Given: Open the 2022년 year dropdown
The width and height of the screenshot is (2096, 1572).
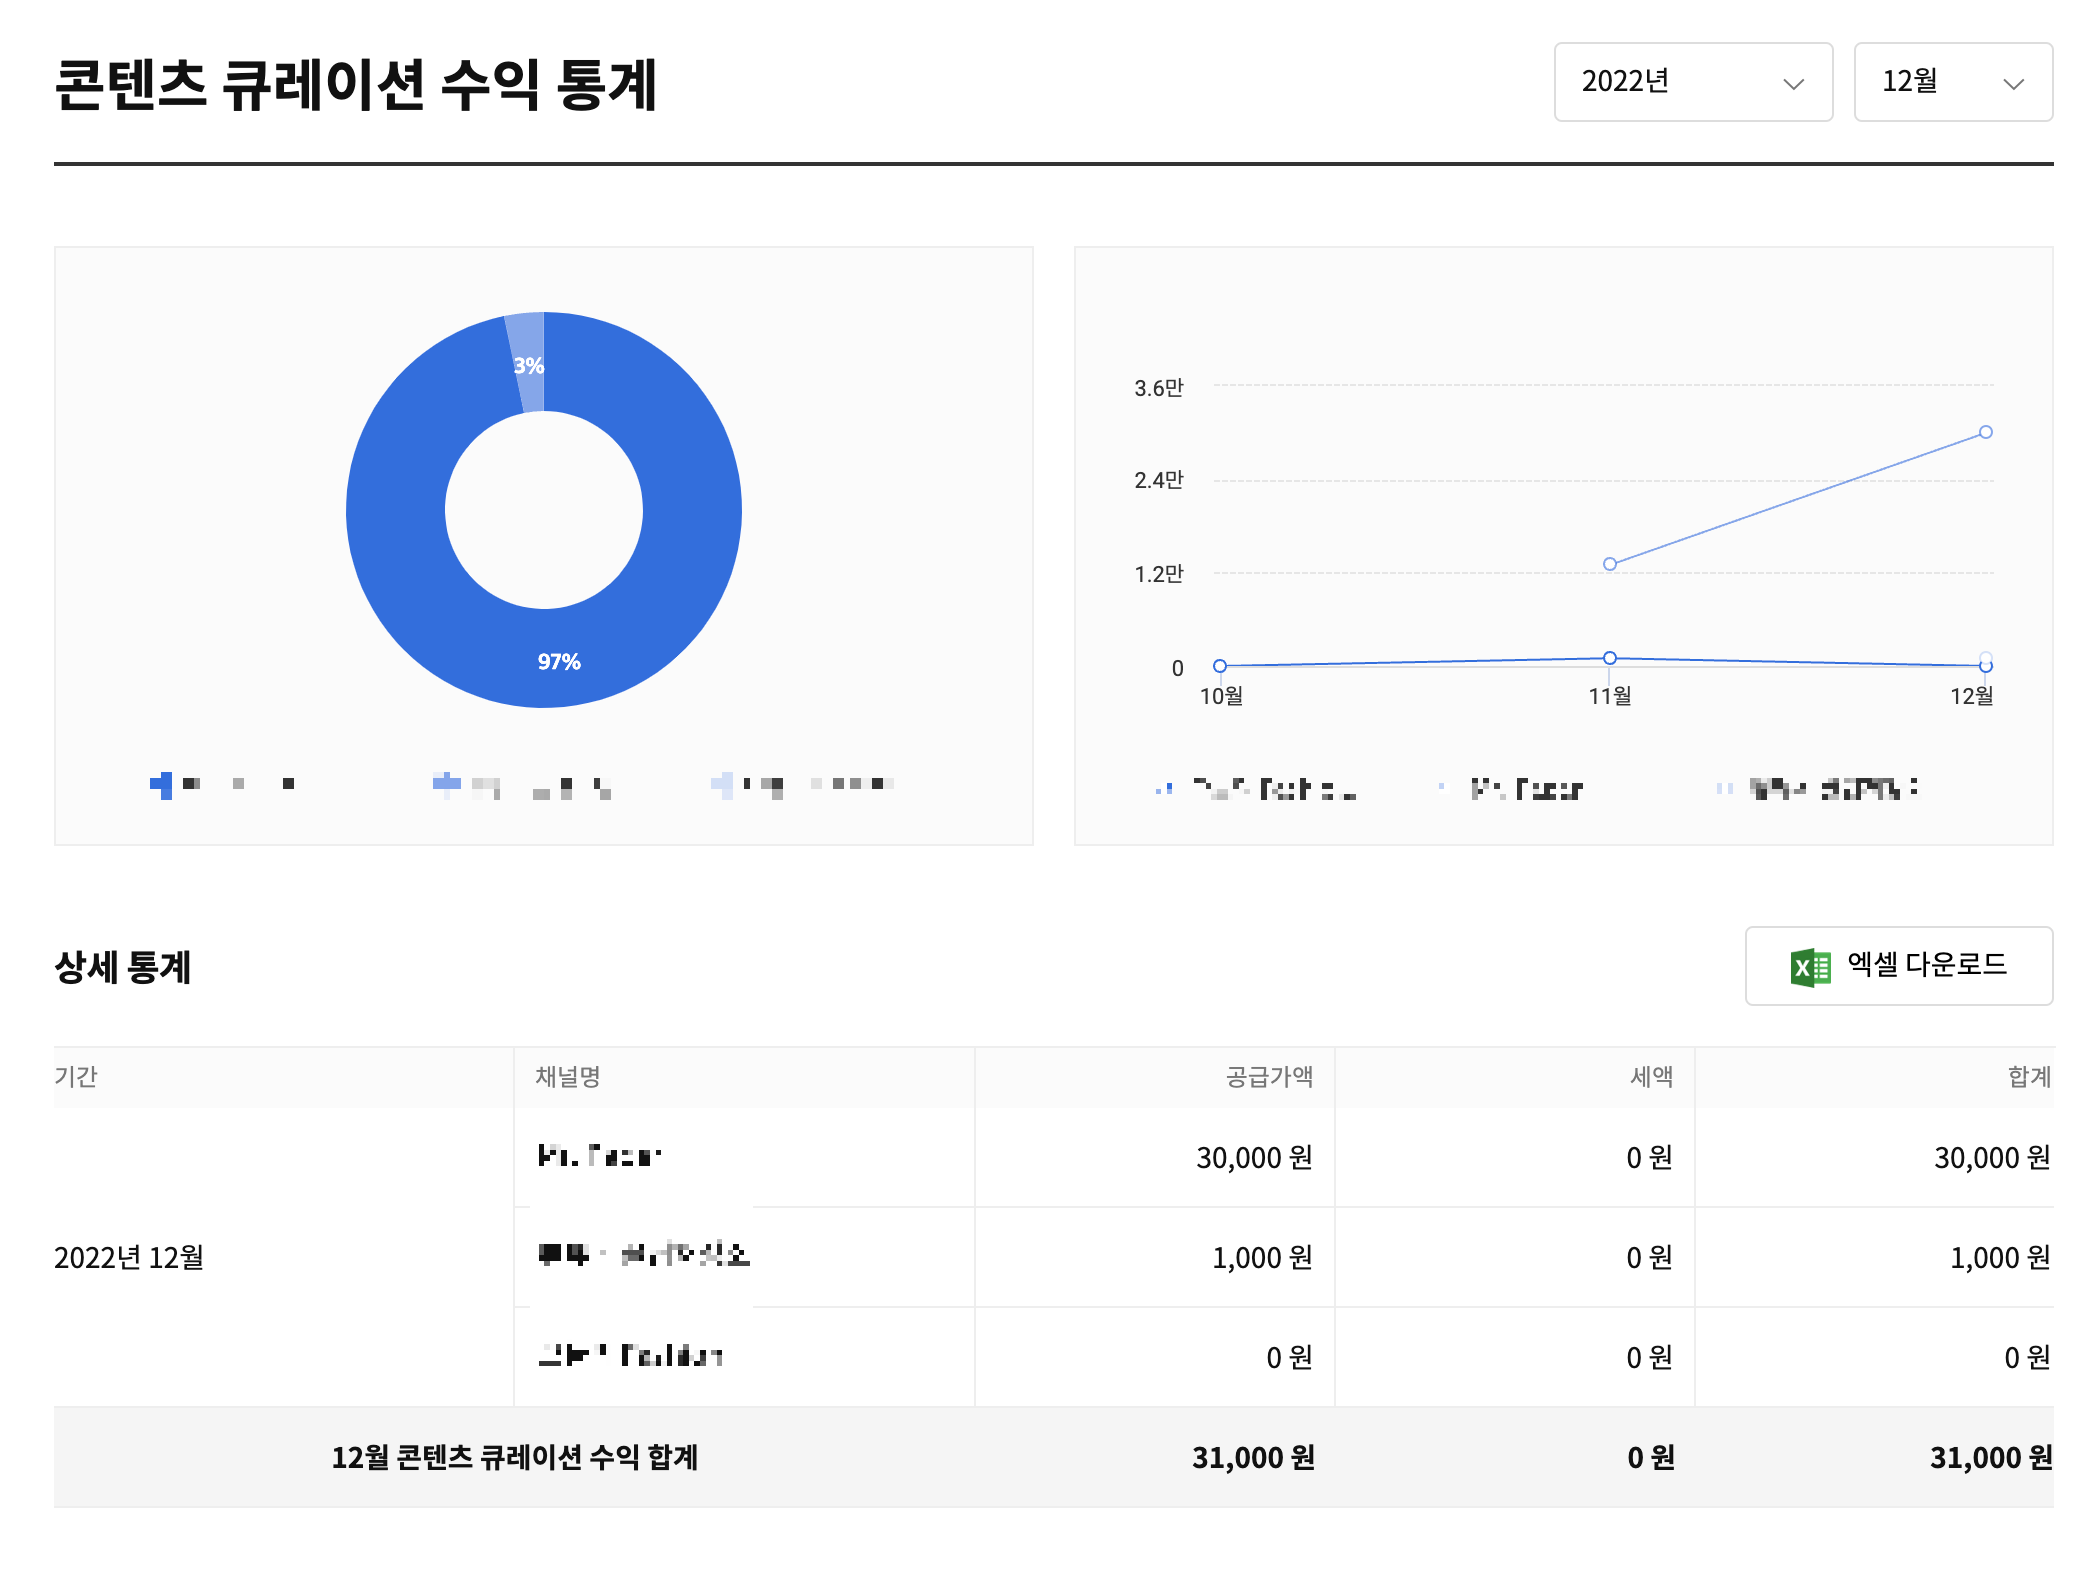Looking at the screenshot, I should (x=1691, y=82).
